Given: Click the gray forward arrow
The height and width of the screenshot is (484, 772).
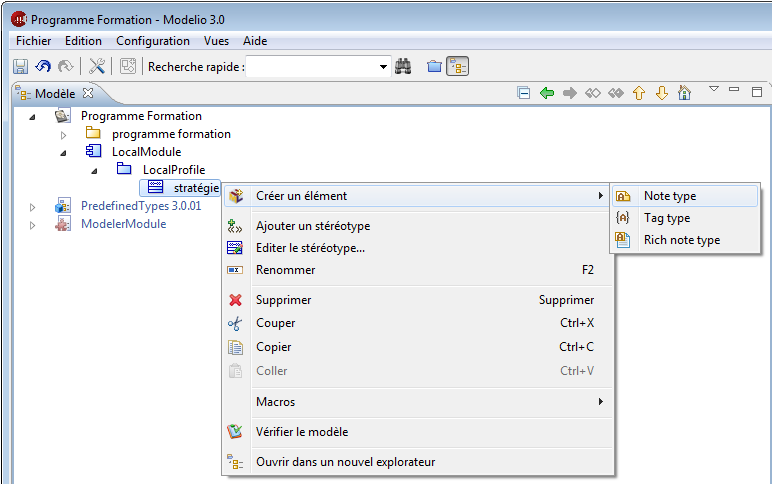Looking at the screenshot, I should [x=570, y=93].
